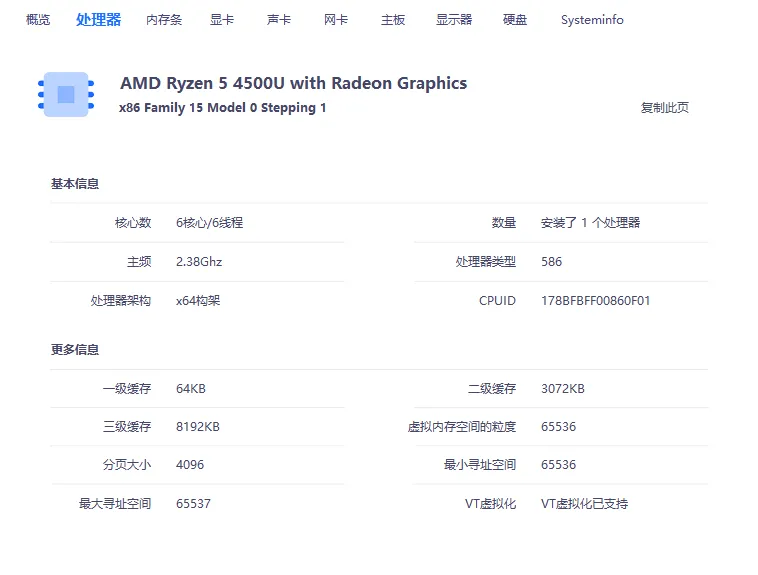Click the VT虚拟化已支持 status text

tap(584, 504)
